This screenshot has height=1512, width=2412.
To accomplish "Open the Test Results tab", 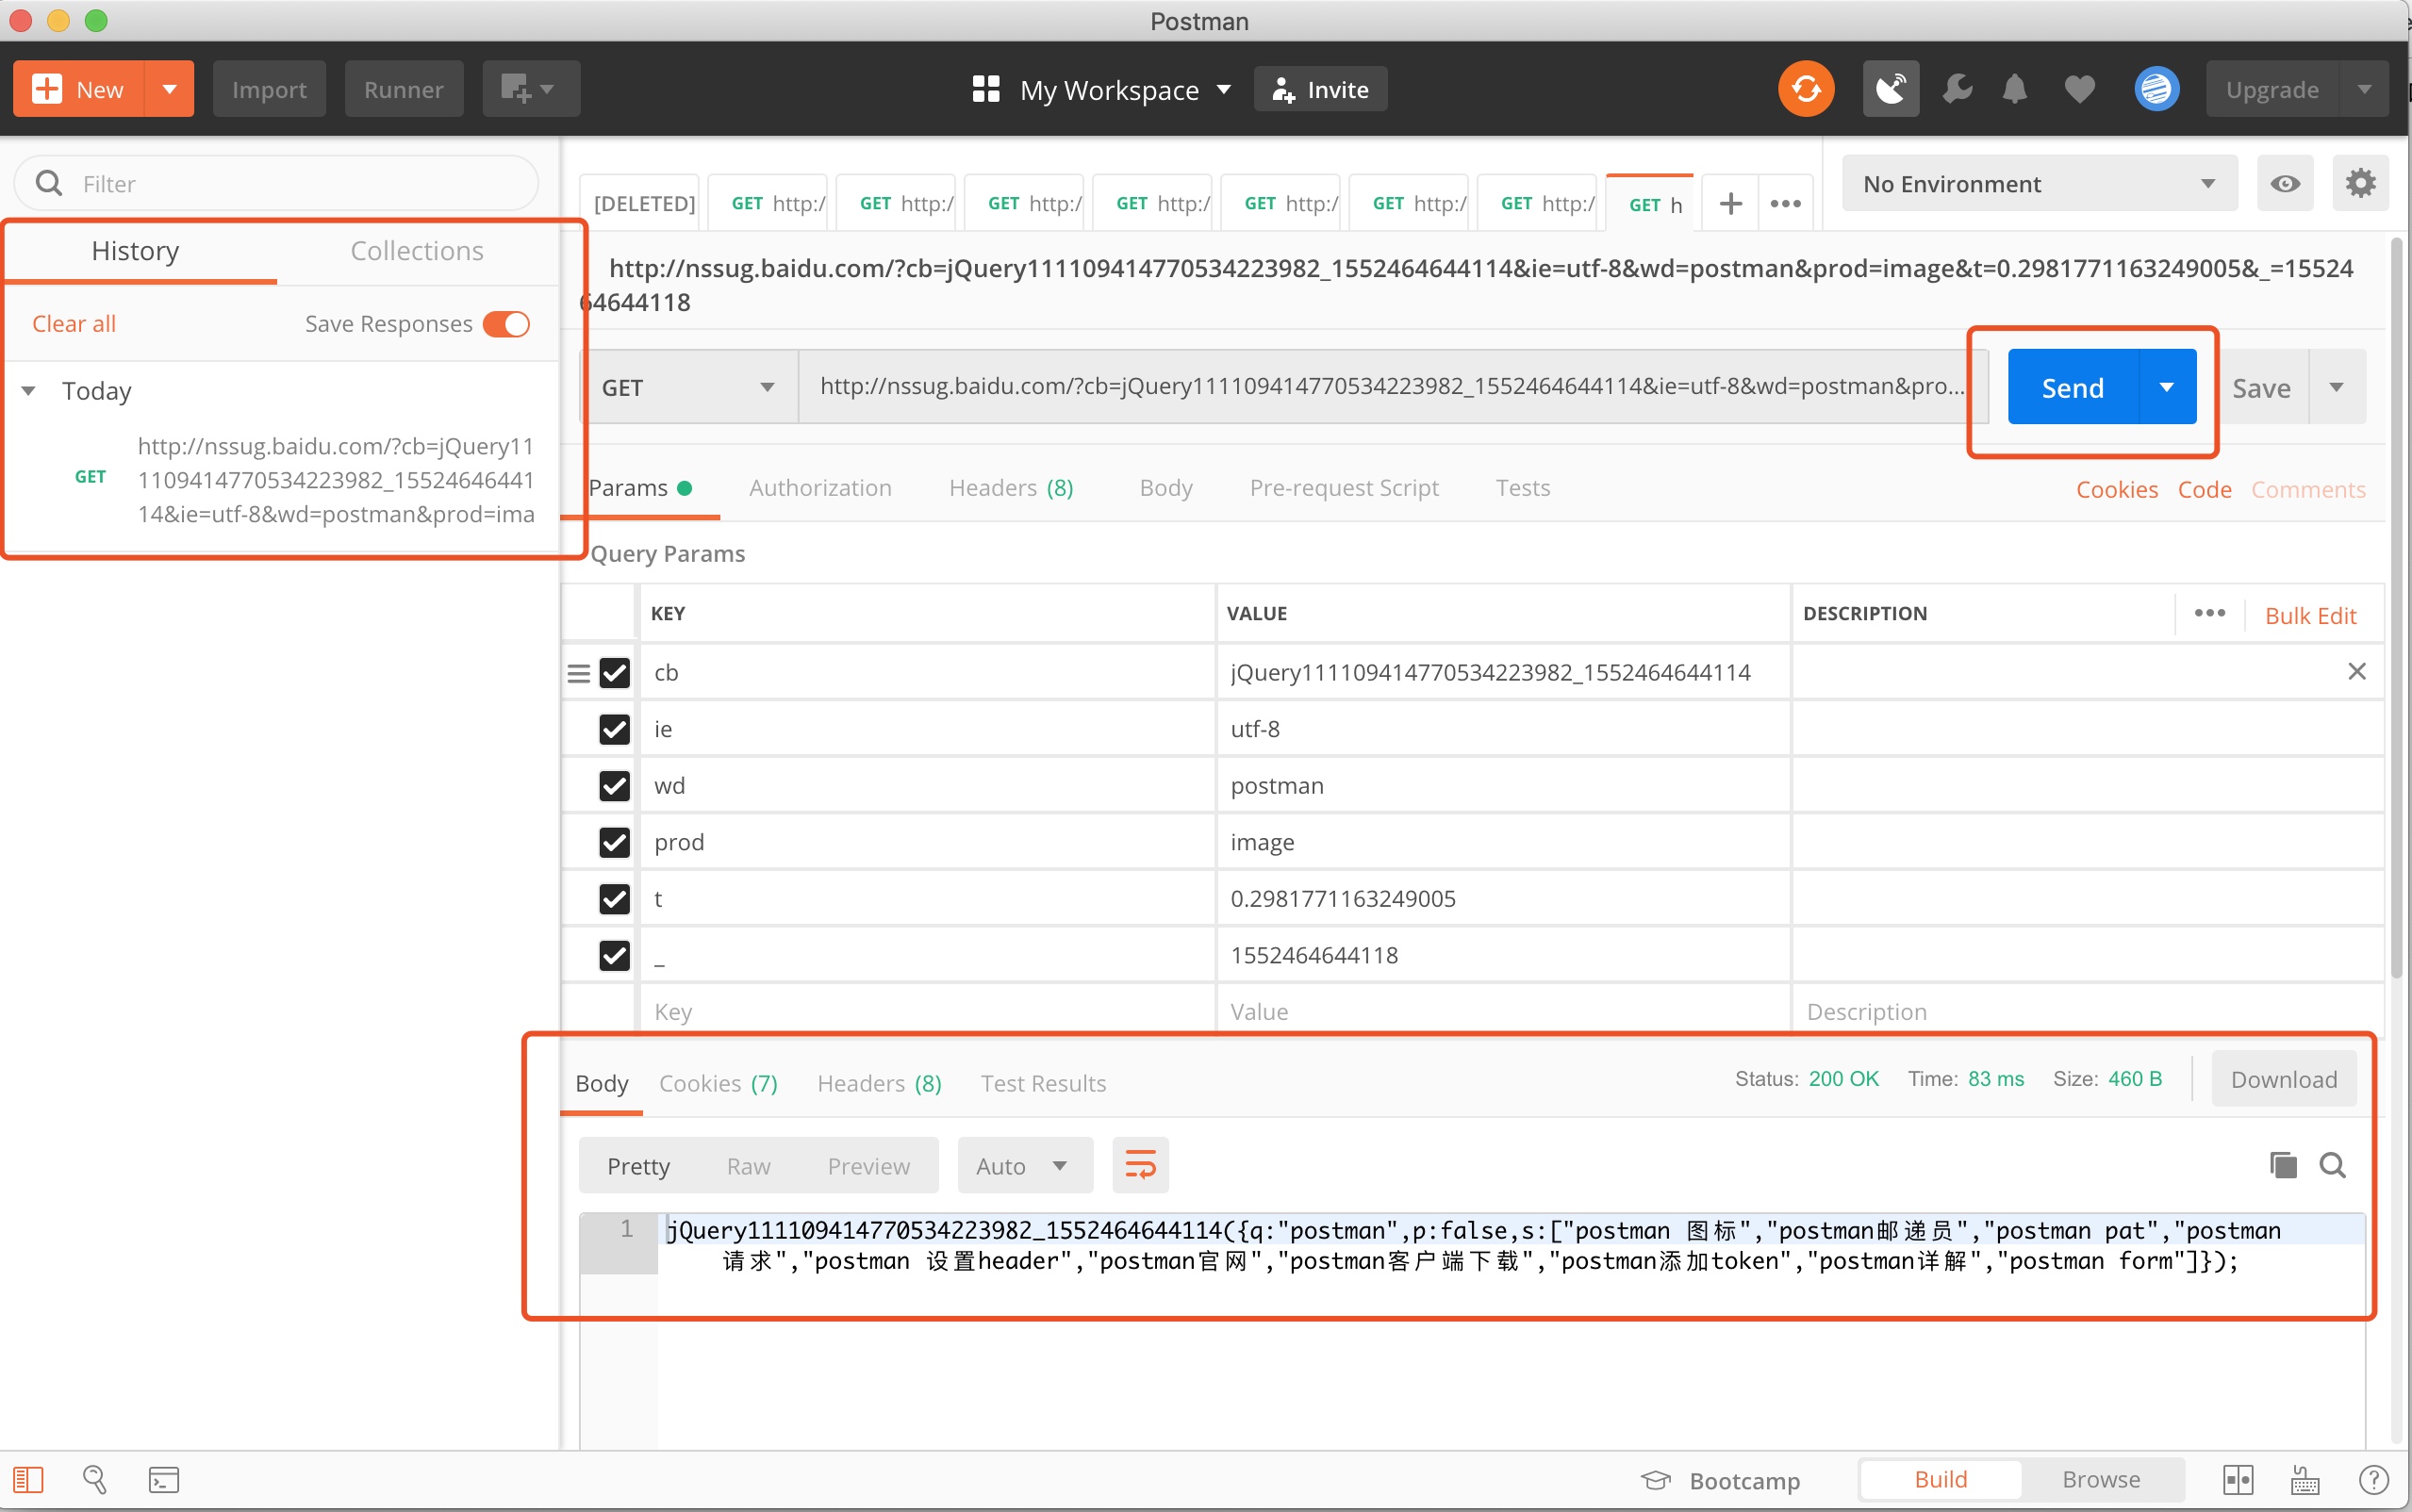I will pos(1043,1084).
